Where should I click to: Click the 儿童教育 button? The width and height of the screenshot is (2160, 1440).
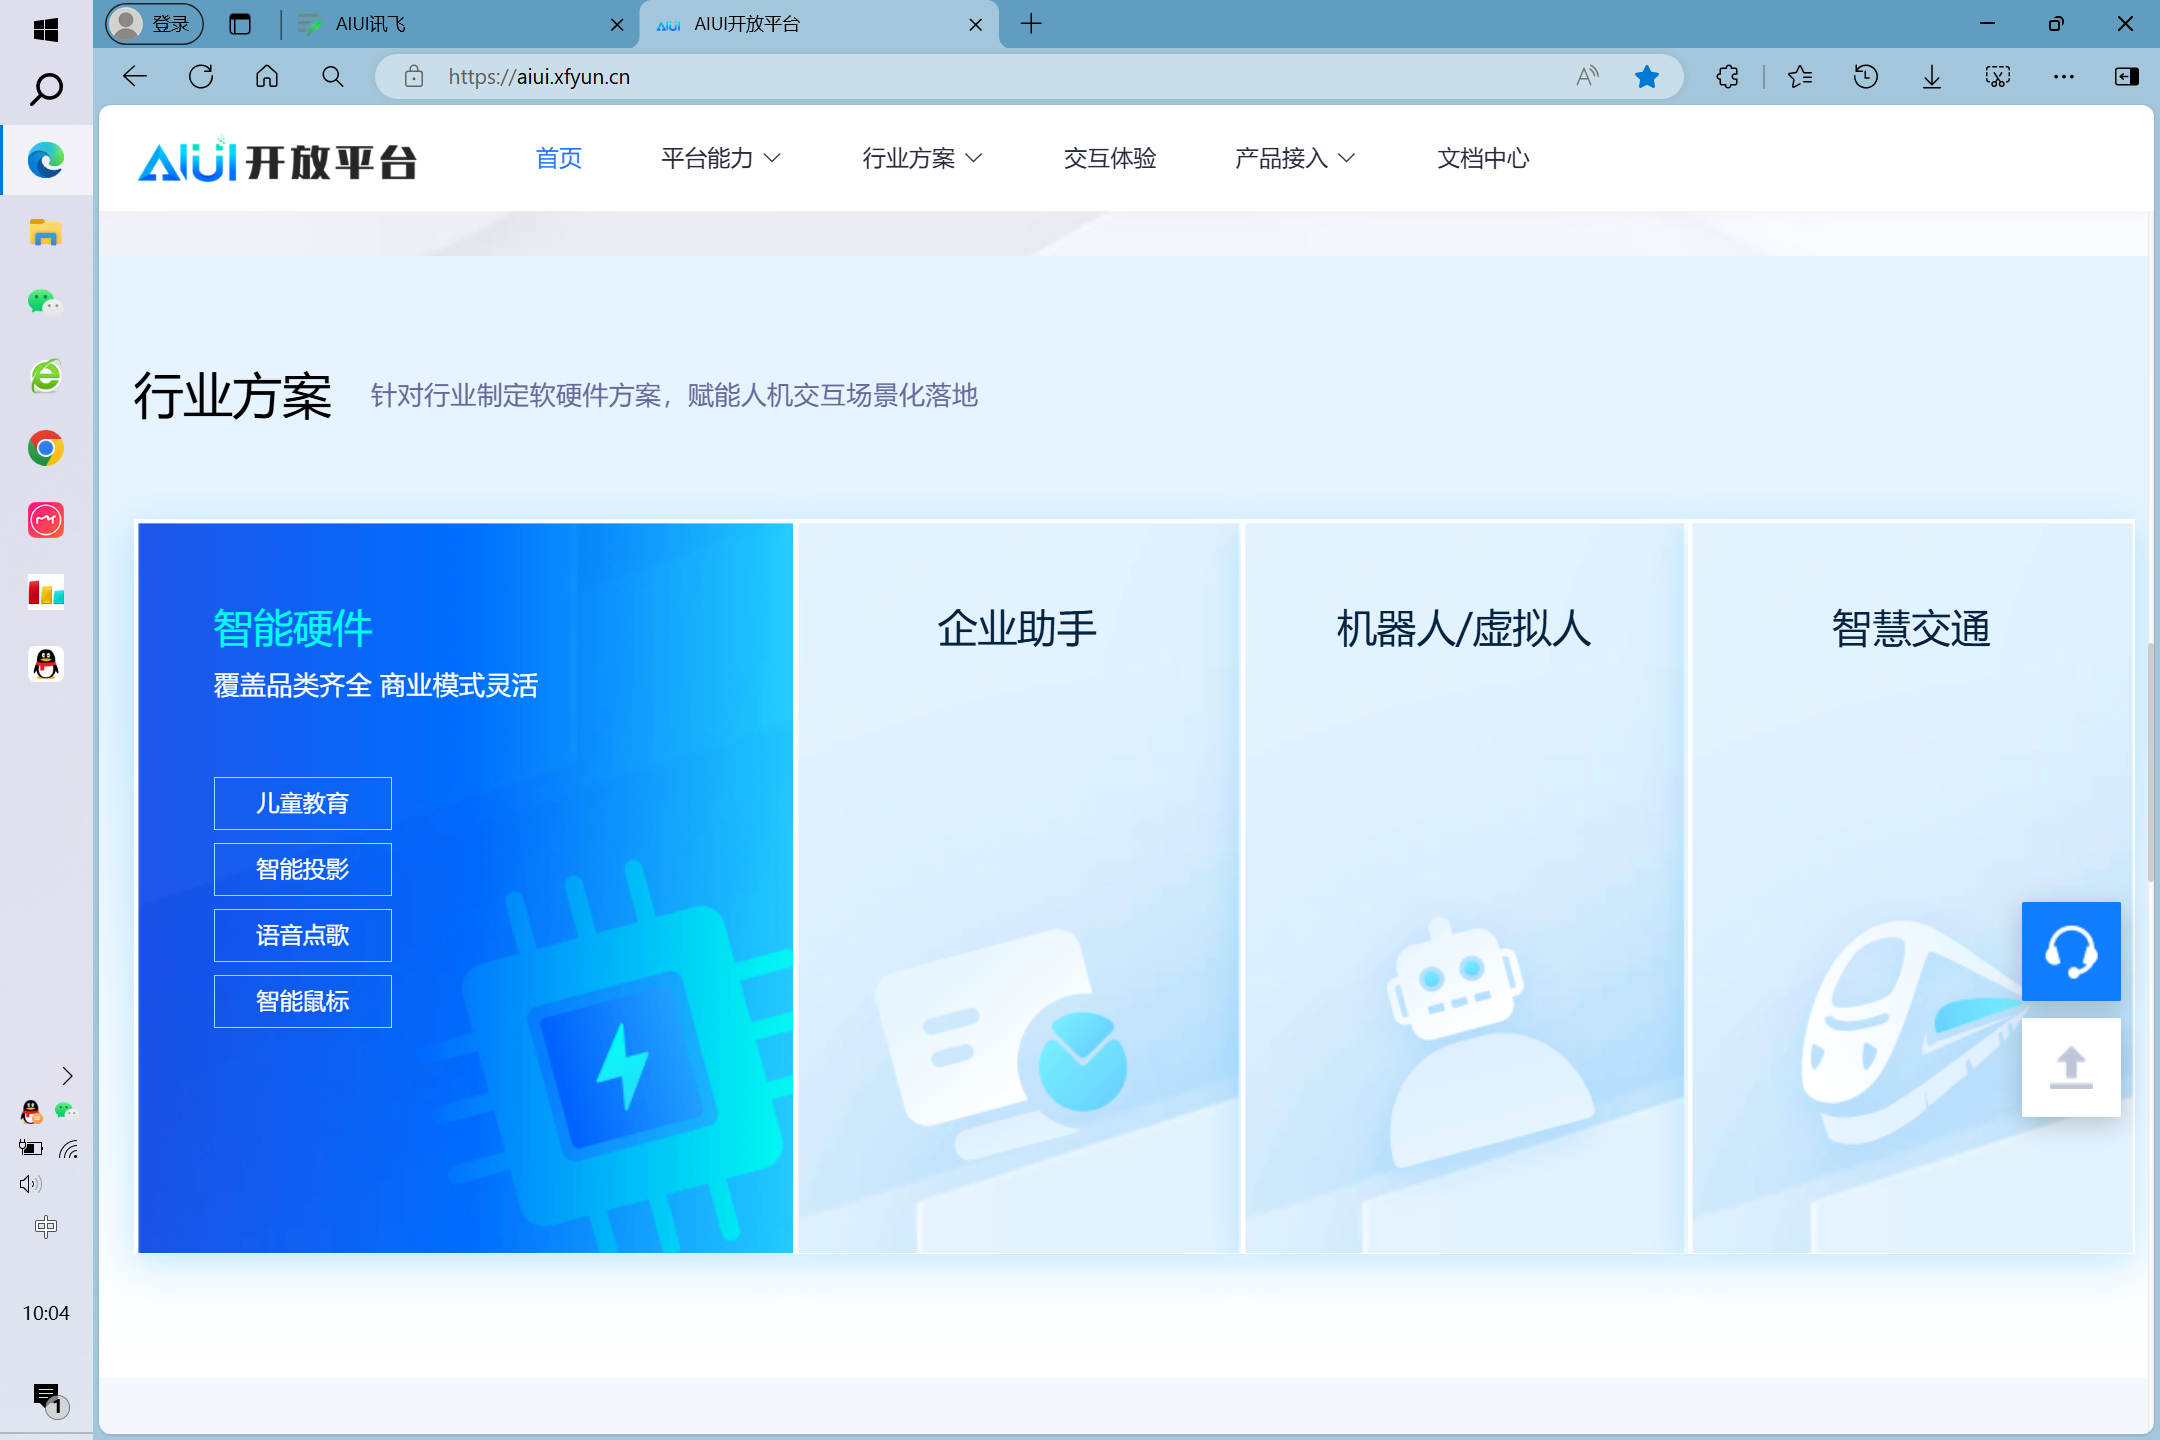click(x=302, y=803)
